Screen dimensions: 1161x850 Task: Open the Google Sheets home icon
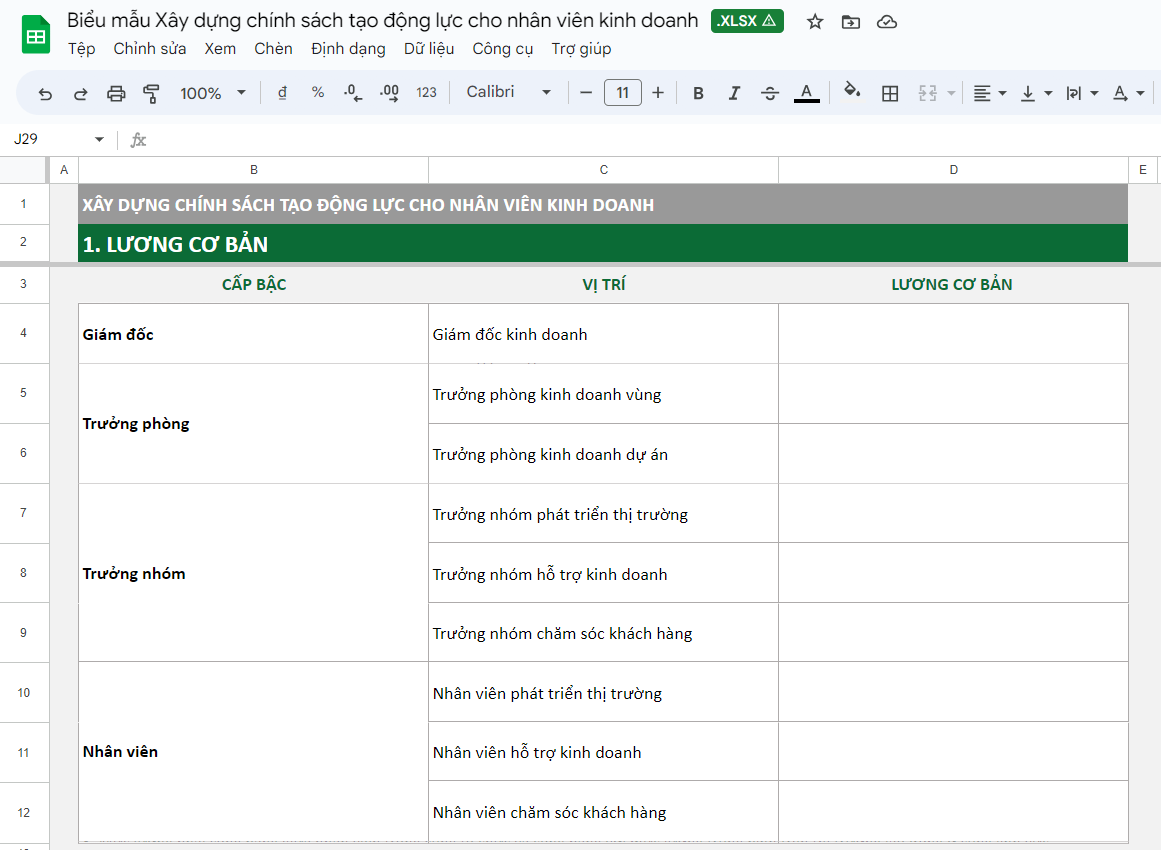tap(36, 35)
